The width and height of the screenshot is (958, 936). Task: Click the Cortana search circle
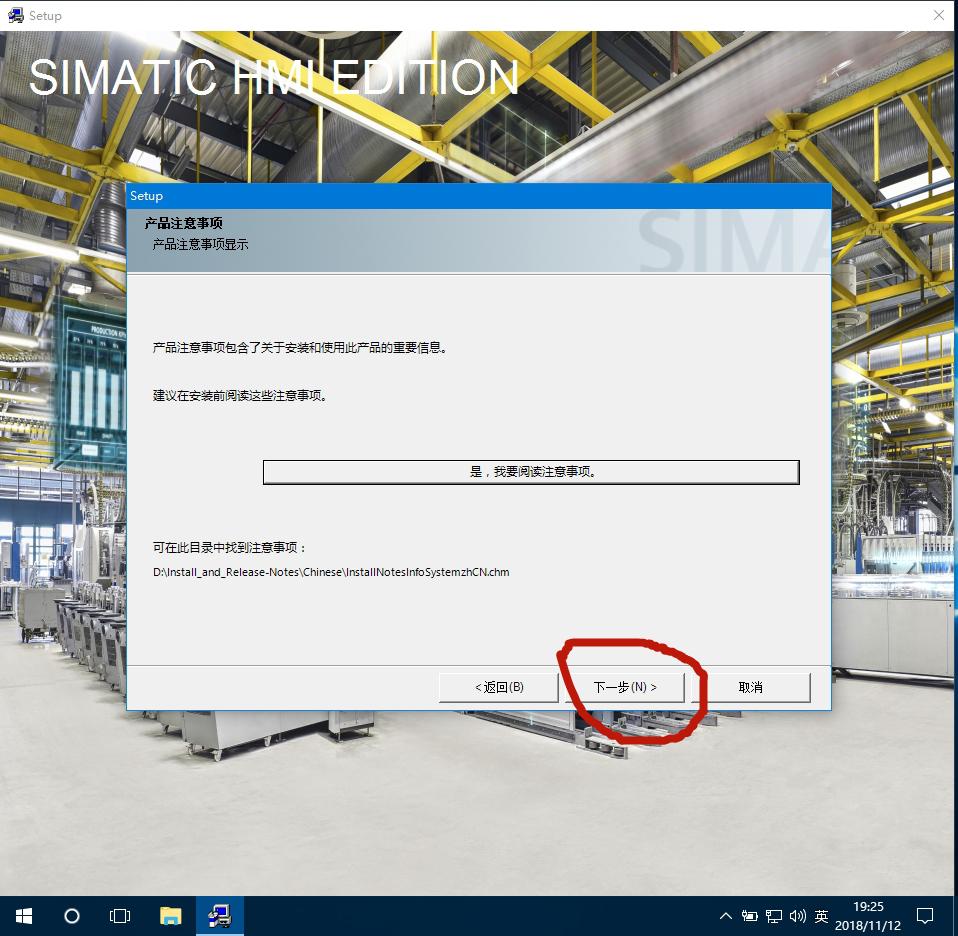coord(70,915)
